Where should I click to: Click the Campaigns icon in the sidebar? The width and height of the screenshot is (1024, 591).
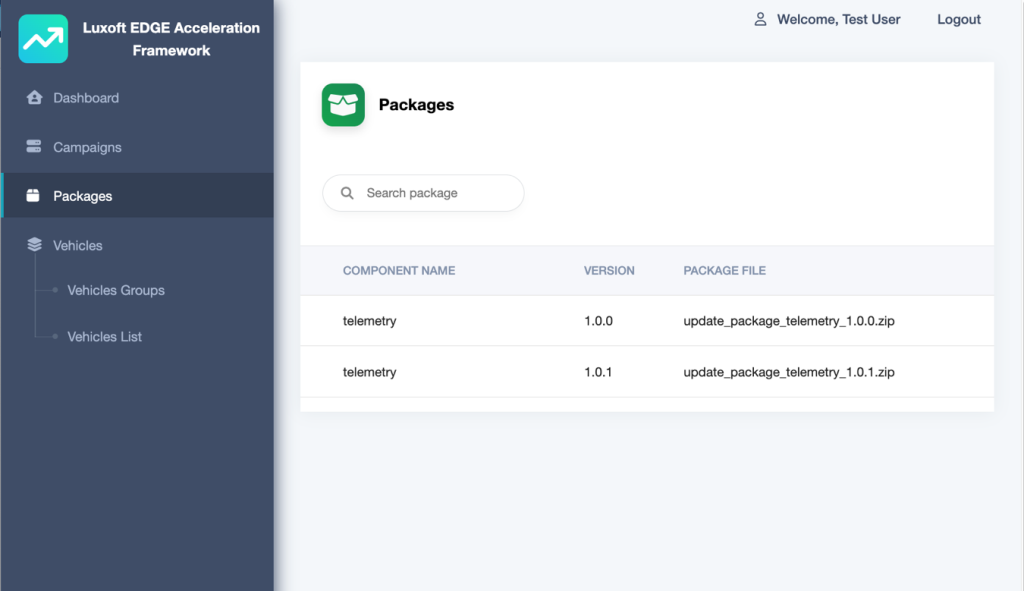[35, 146]
